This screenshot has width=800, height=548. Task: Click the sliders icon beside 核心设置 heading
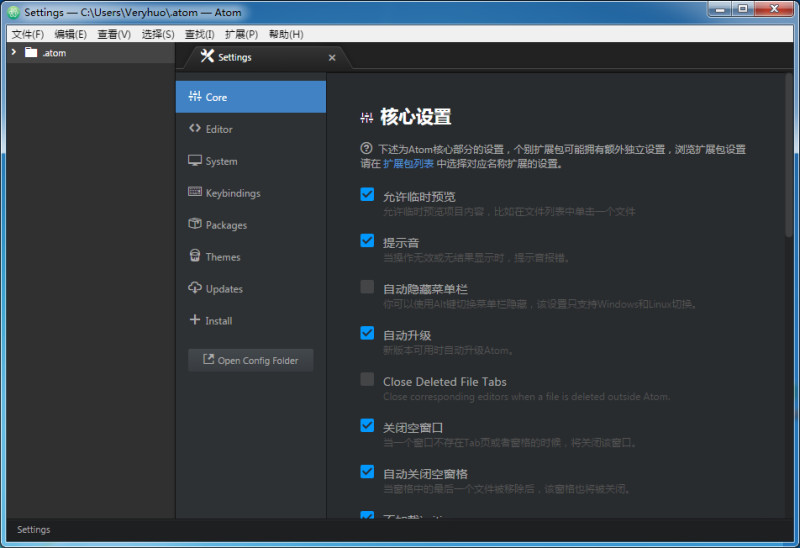(x=366, y=118)
